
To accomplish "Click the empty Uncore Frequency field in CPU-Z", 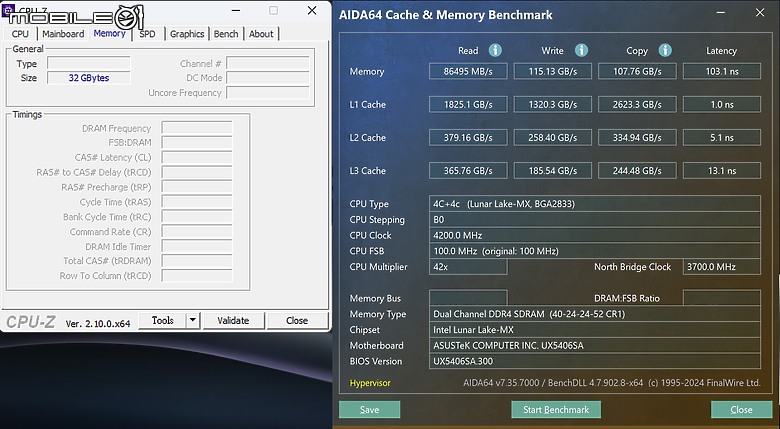I will tap(268, 93).
